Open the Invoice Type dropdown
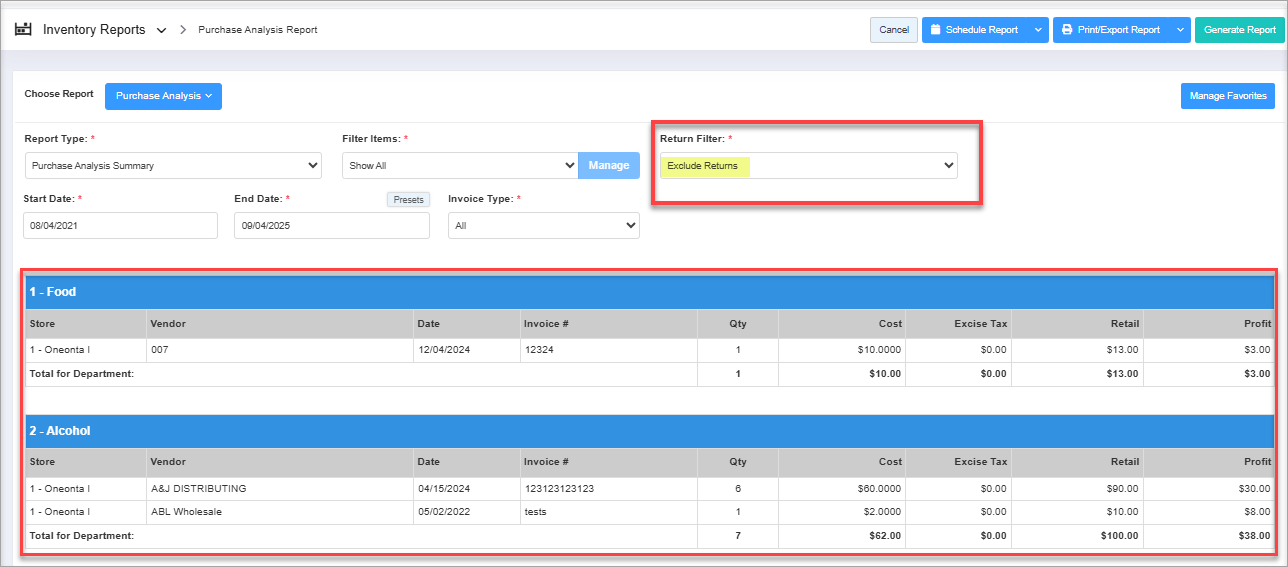1288x567 pixels. [x=544, y=226]
